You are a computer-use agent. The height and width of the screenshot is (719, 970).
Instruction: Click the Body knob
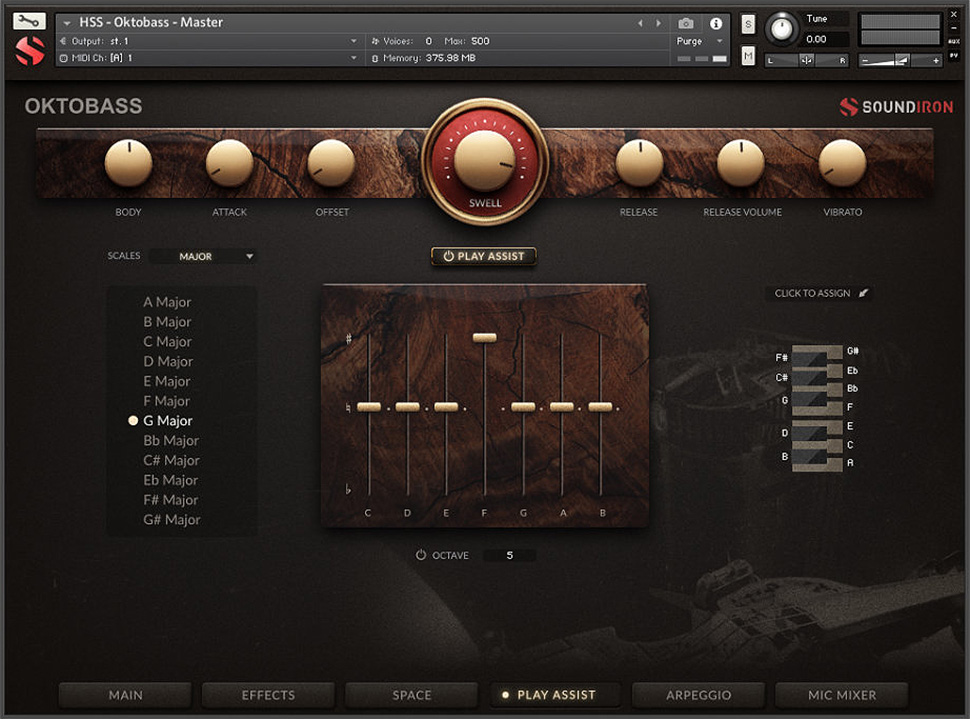(x=128, y=163)
